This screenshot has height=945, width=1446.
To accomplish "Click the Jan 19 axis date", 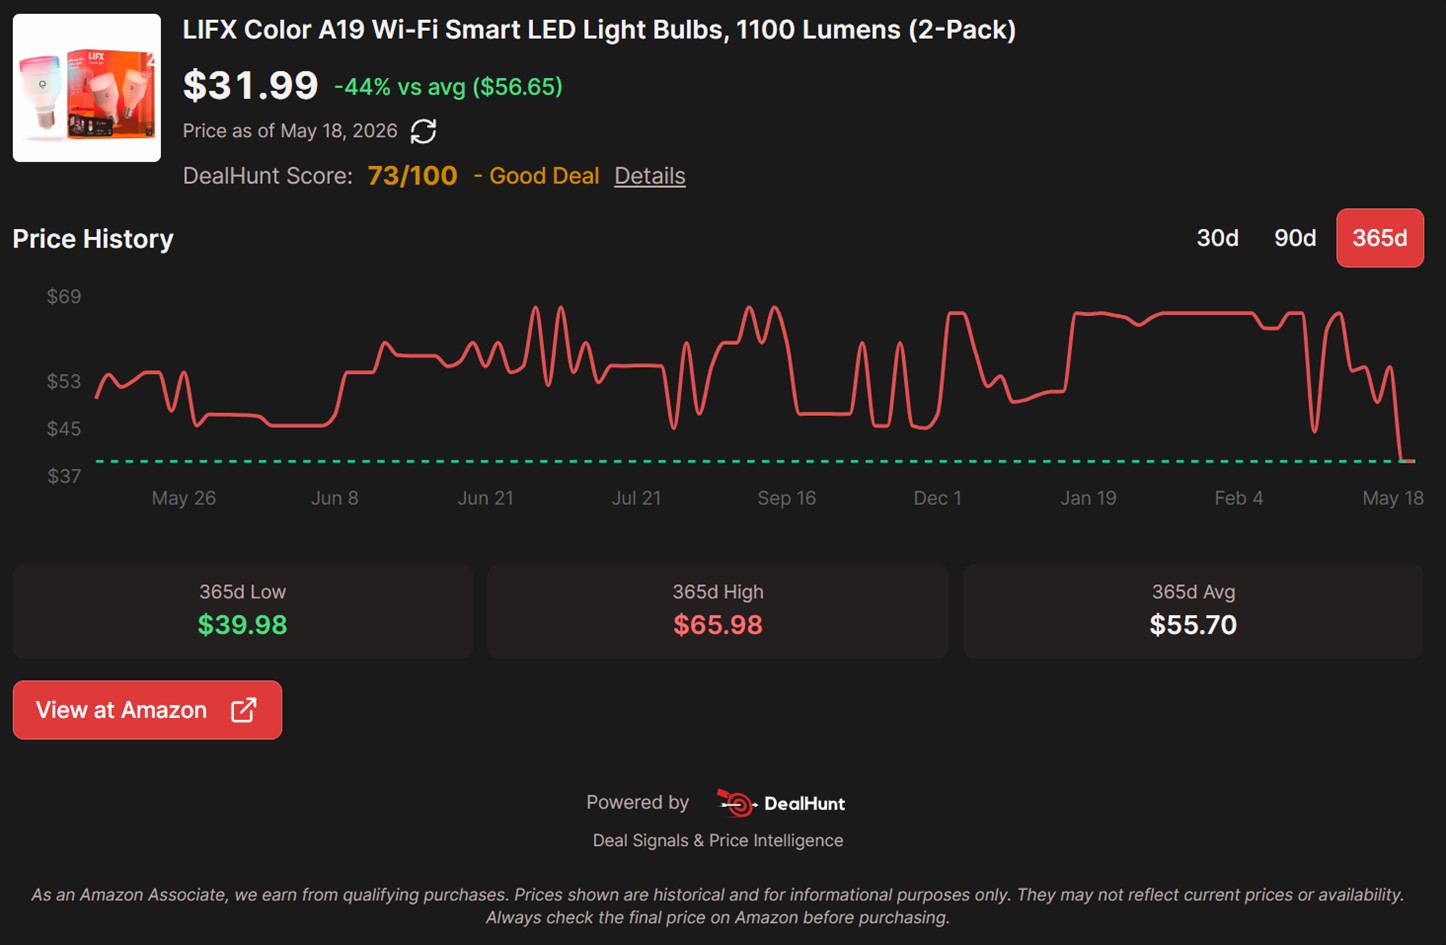I will point(1089,498).
